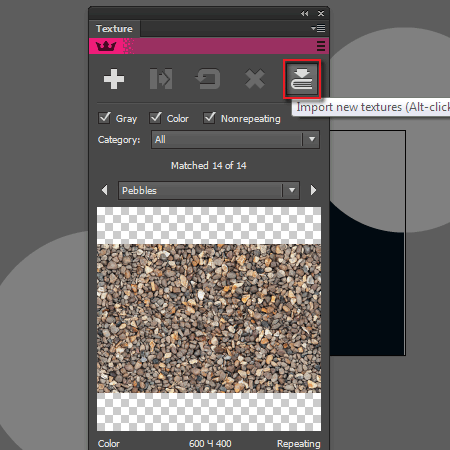Image resolution: width=450 pixels, height=450 pixels.
Task: Click the revert texture icon
Action: 208,79
